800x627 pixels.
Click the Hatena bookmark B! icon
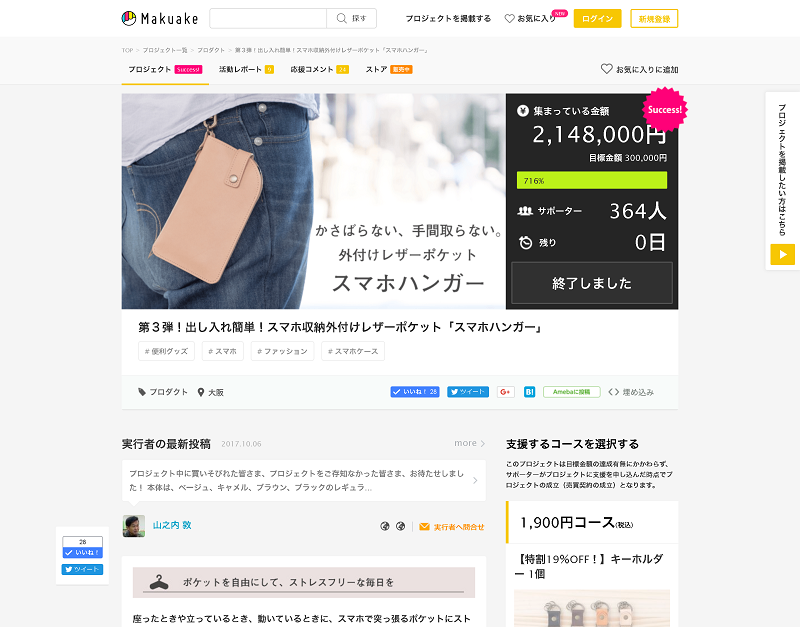tap(530, 392)
